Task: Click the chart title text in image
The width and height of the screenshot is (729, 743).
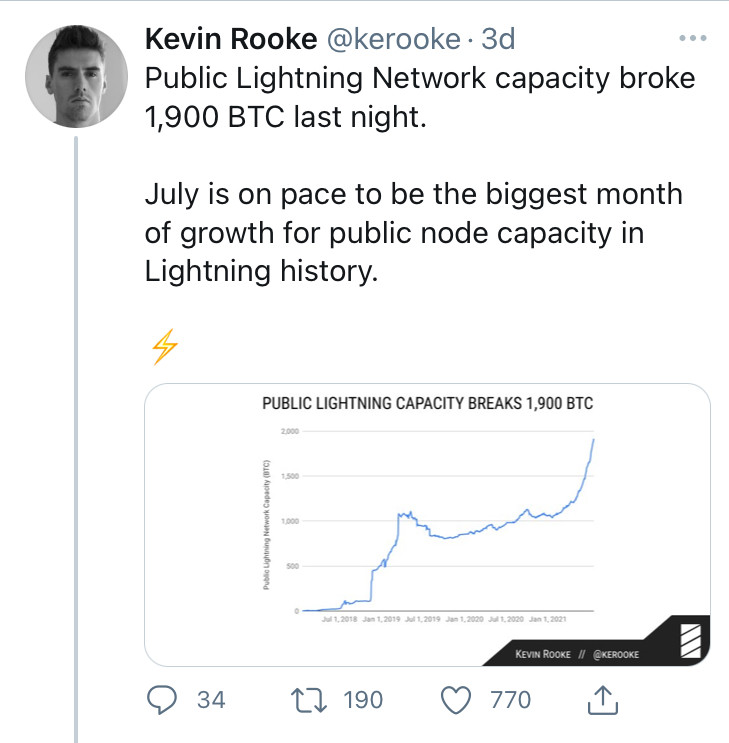Action: click(x=428, y=403)
